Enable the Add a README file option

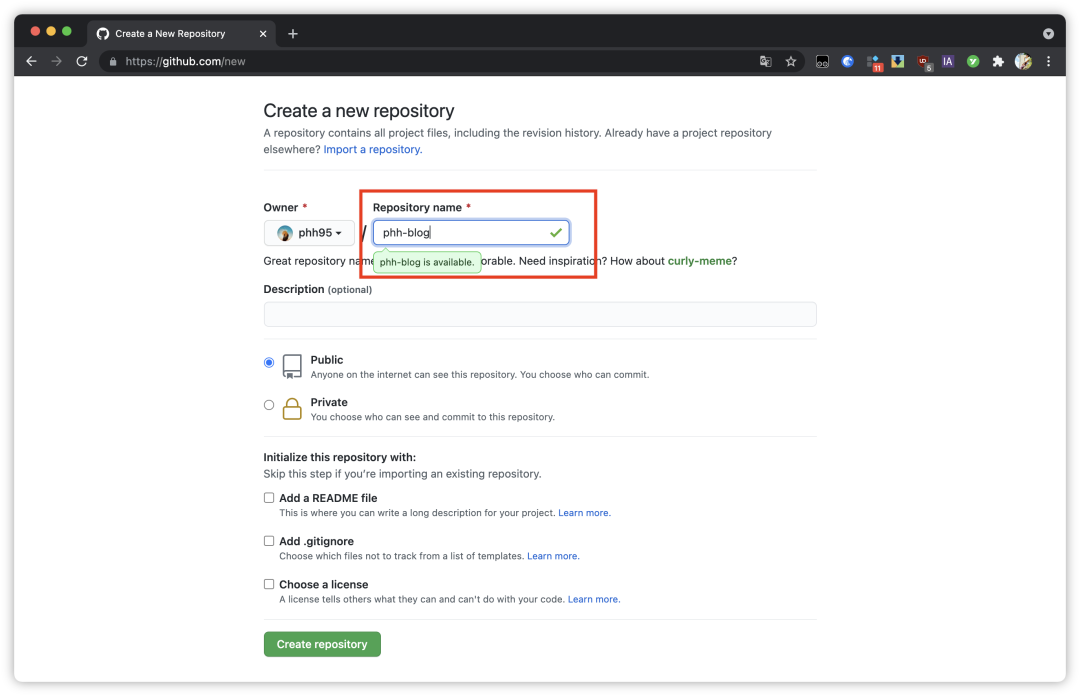point(269,497)
